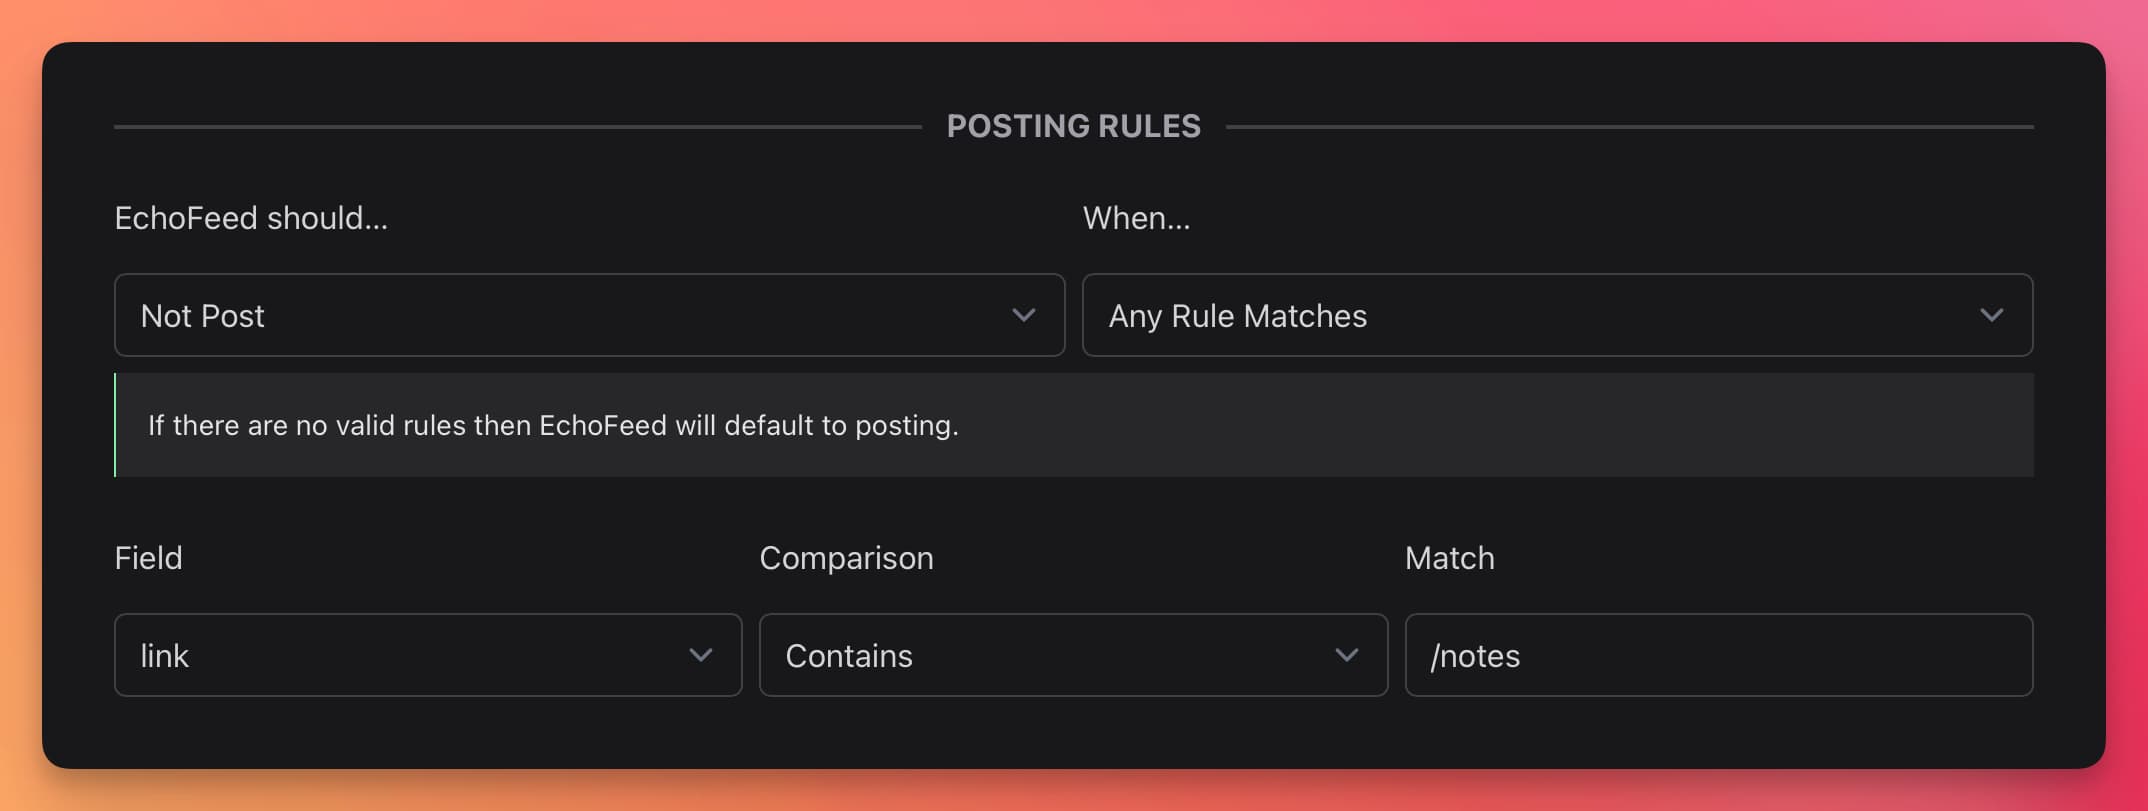Click the chevron arrow beside 'Not Post'
This screenshot has height=811, width=2148.
point(1023,315)
